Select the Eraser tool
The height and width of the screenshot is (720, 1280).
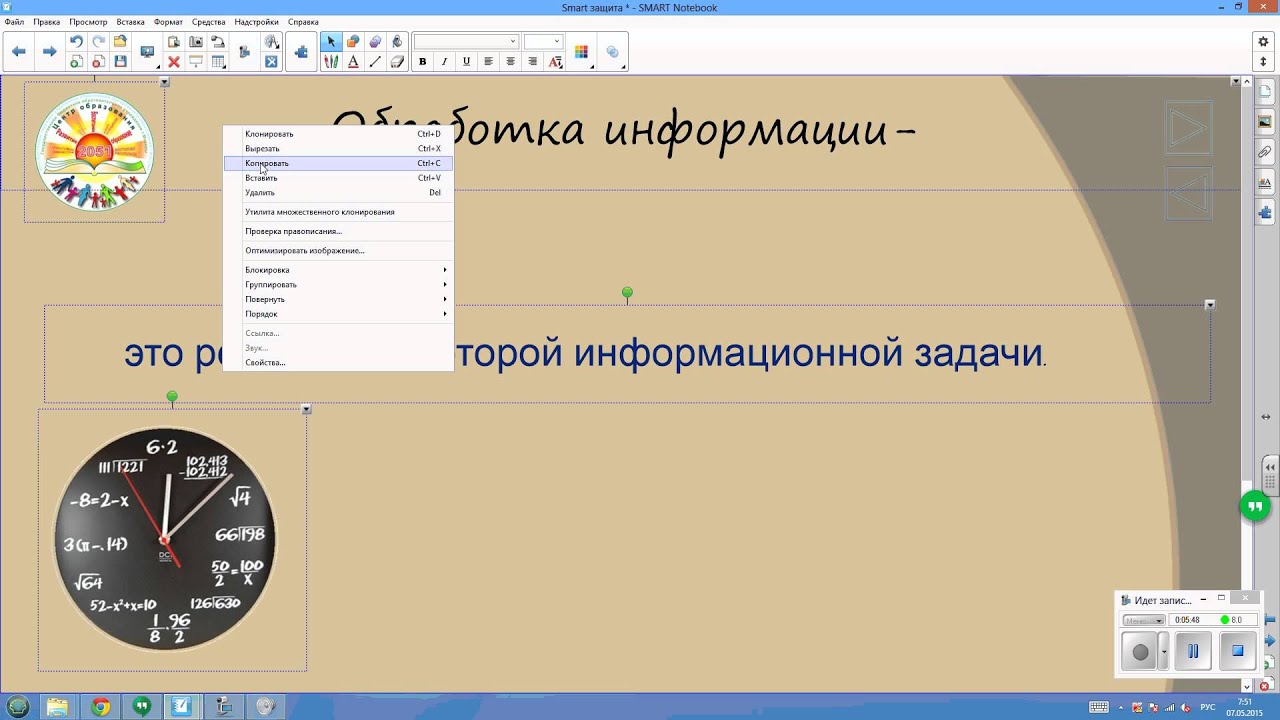(397, 61)
